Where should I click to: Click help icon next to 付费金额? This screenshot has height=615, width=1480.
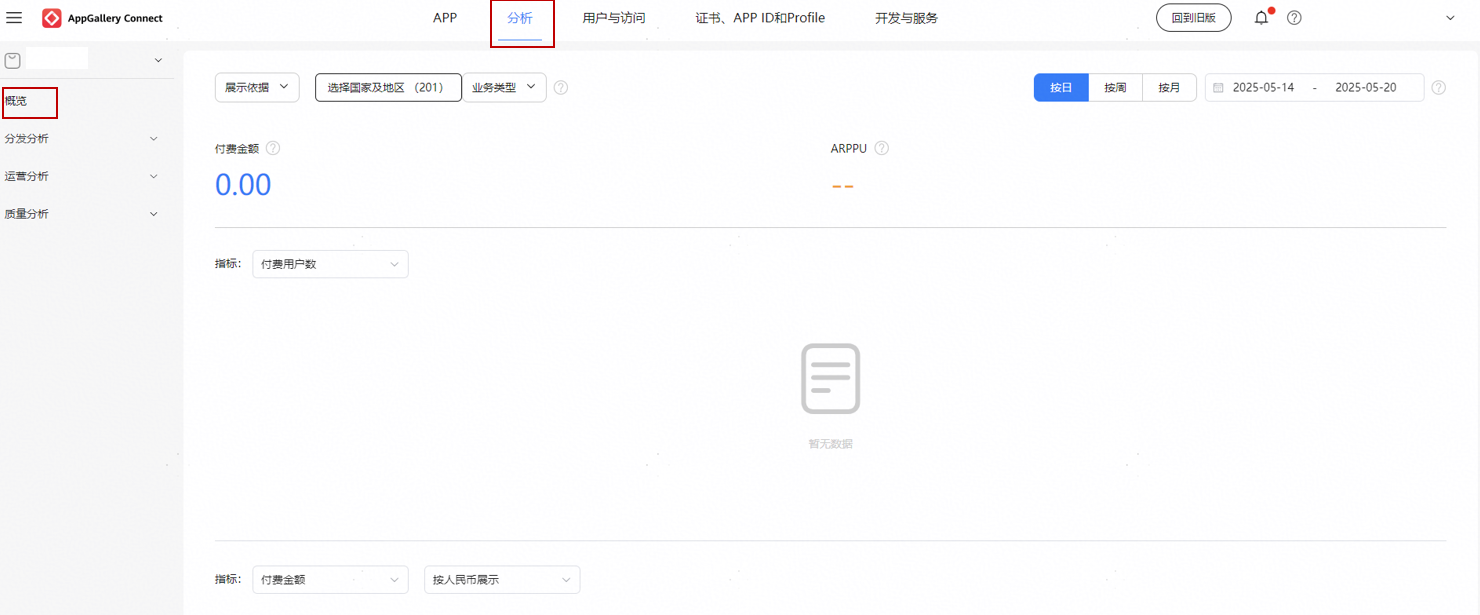(273, 148)
